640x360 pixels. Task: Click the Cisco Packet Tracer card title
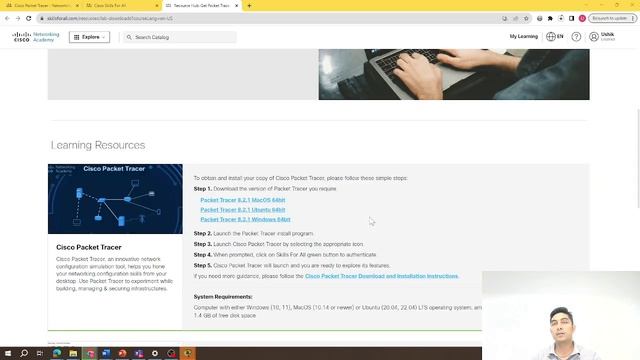click(x=89, y=247)
